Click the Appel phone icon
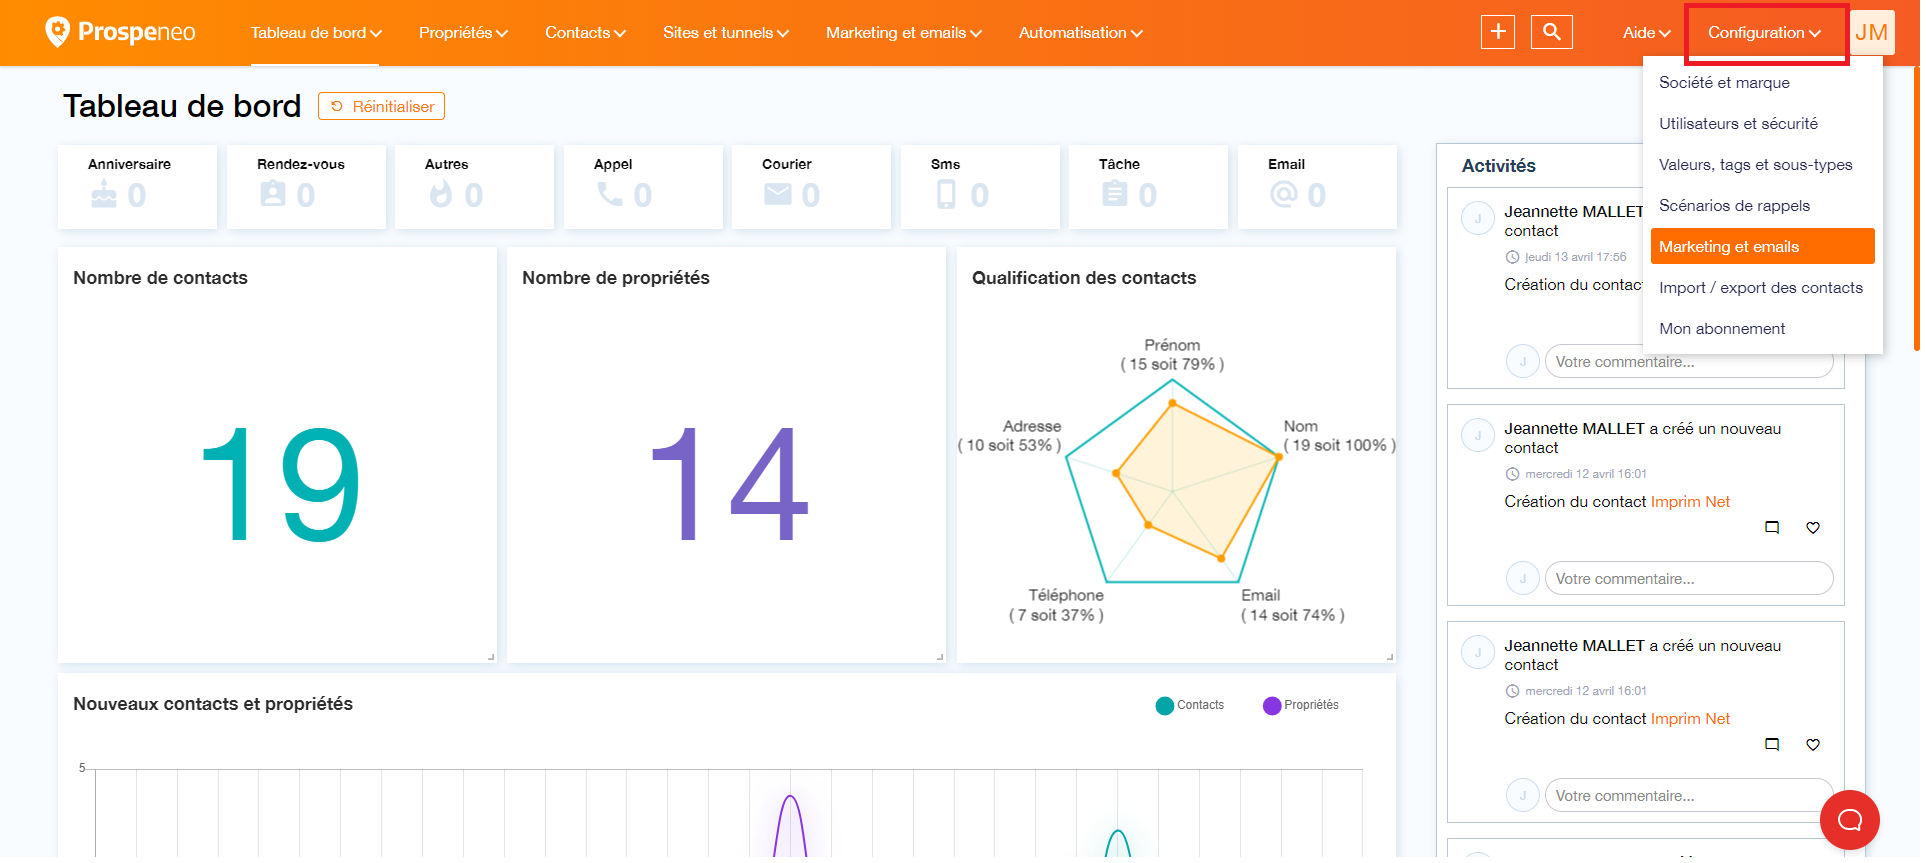 click(x=610, y=194)
